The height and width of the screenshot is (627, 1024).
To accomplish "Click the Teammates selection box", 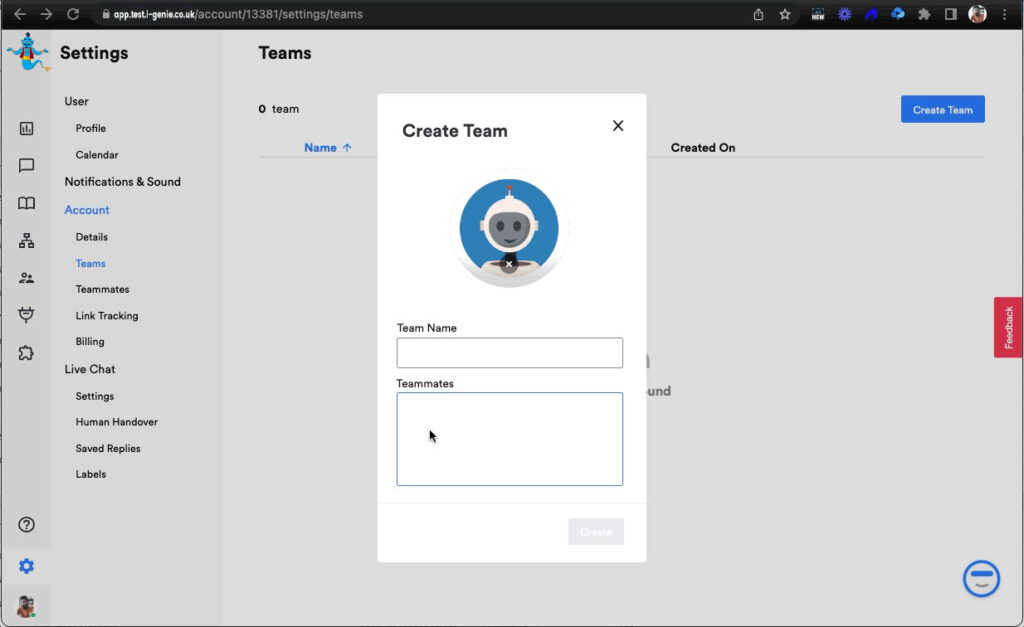I will pyautogui.click(x=509, y=439).
